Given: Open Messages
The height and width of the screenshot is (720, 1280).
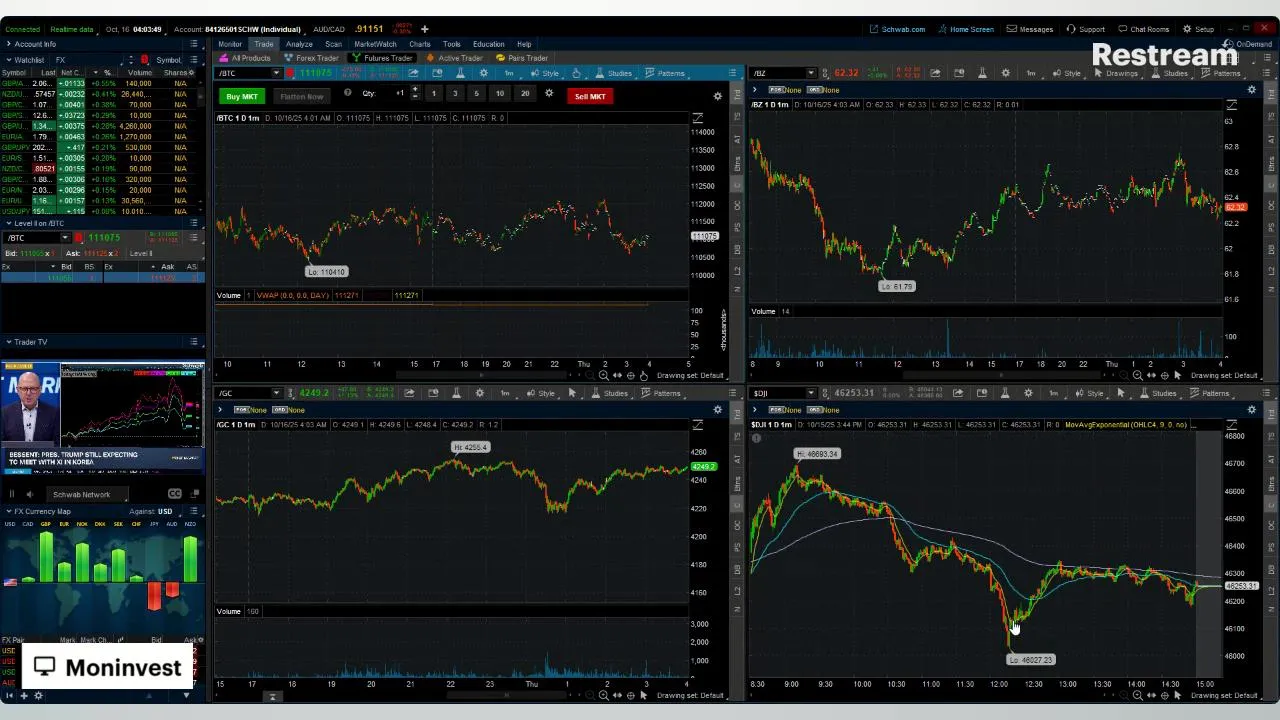Looking at the screenshot, I should [1030, 29].
